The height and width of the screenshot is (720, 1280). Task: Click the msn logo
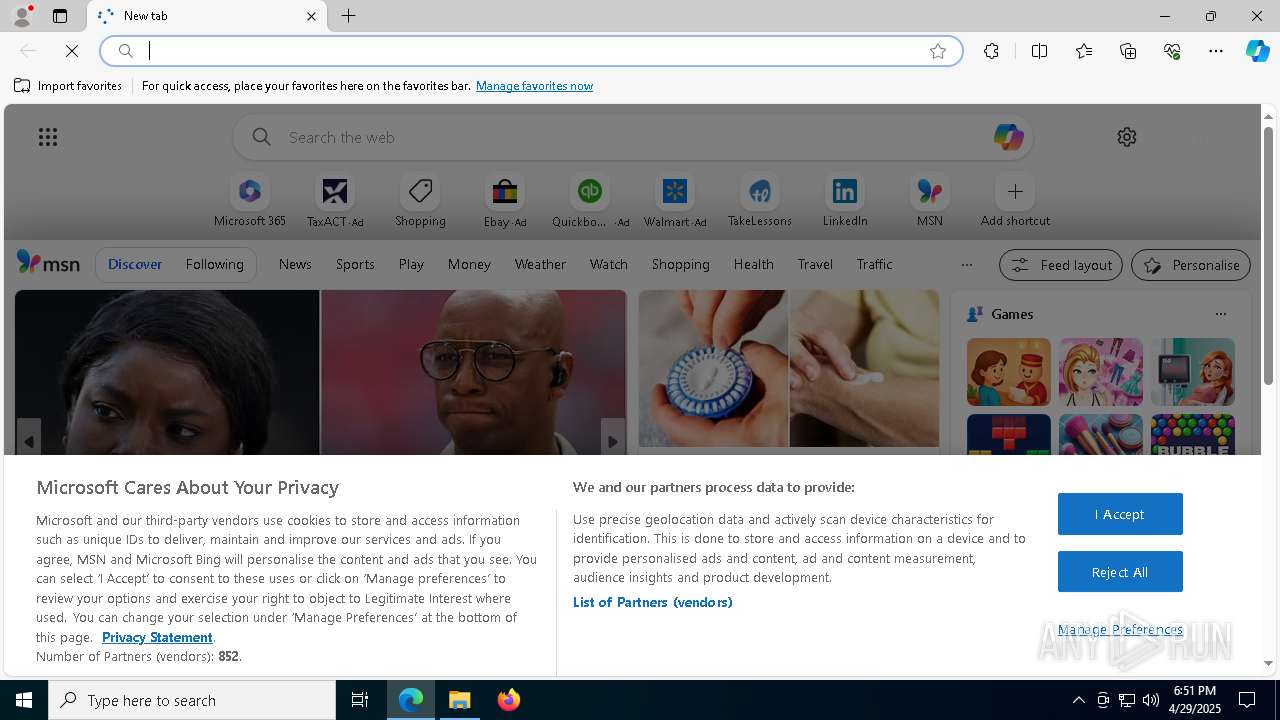pos(48,263)
